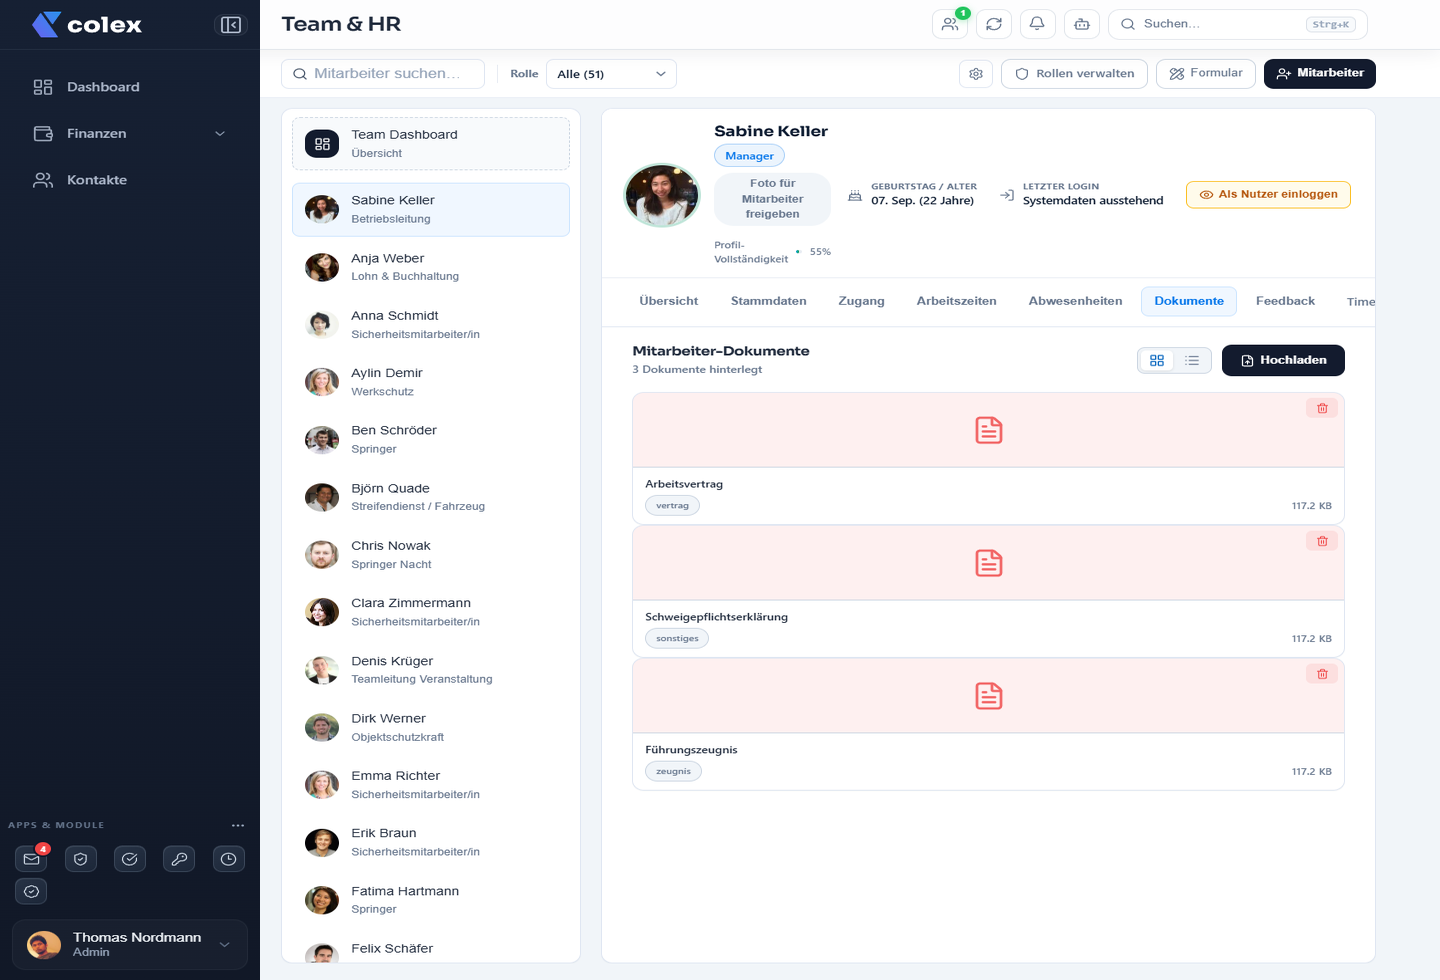The width and height of the screenshot is (1440, 980).
Task: Click Sabine Keller's profile photo
Action: (661, 195)
